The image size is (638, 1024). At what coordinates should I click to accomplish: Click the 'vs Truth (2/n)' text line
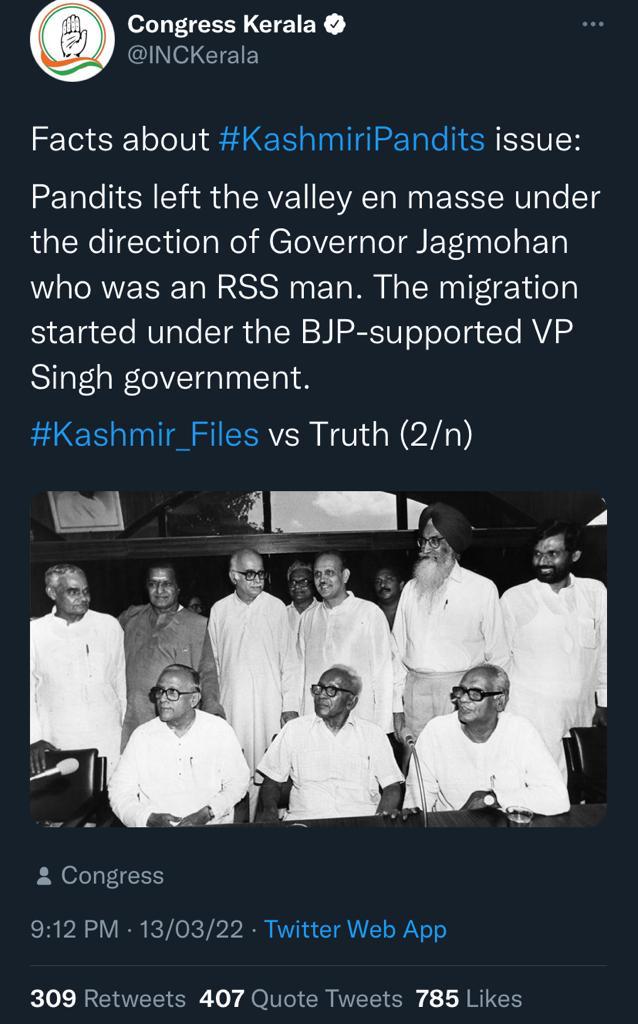[x=370, y=434]
